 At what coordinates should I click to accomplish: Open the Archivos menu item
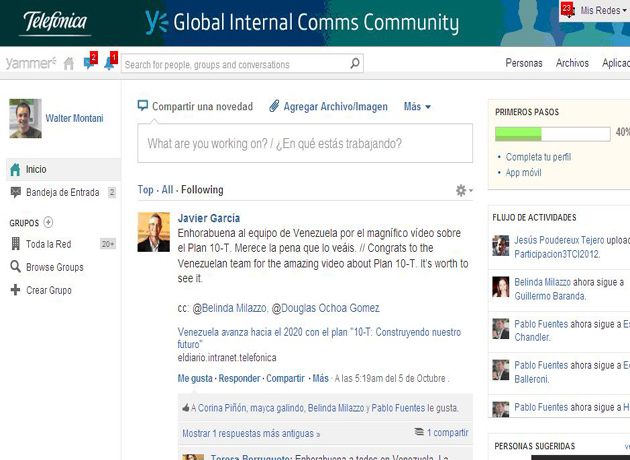click(572, 63)
